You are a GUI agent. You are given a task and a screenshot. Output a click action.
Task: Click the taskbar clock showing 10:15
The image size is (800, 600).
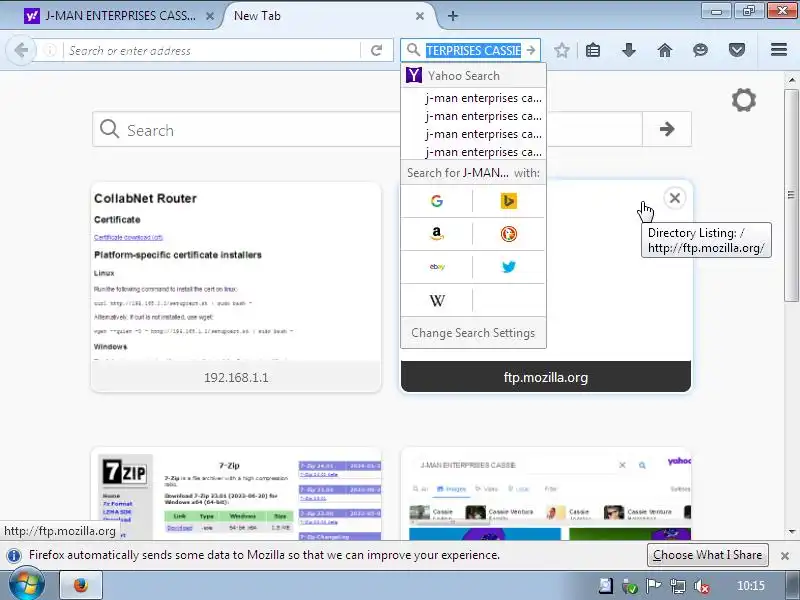(751, 586)
